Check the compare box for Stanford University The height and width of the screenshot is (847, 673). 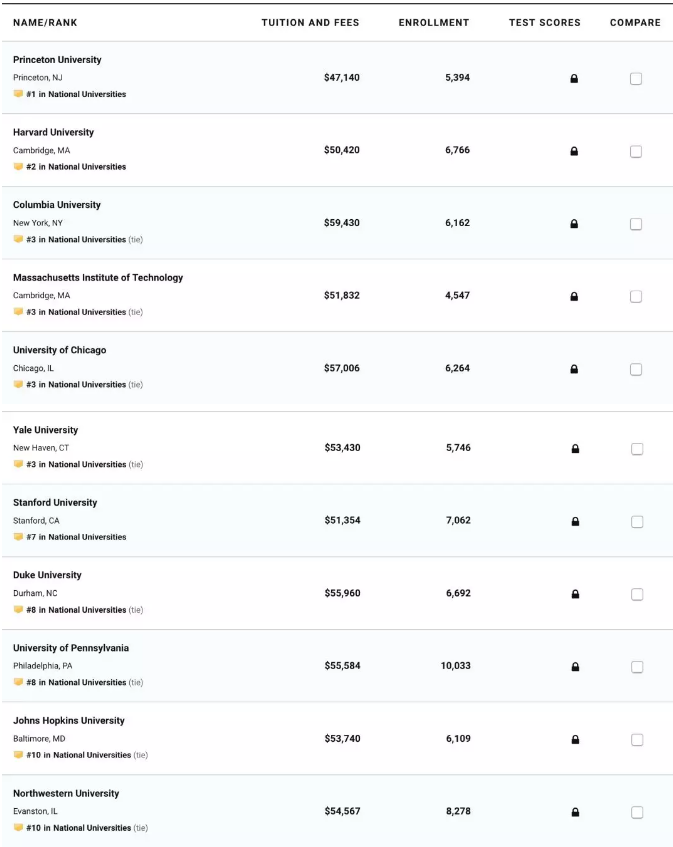637,522
